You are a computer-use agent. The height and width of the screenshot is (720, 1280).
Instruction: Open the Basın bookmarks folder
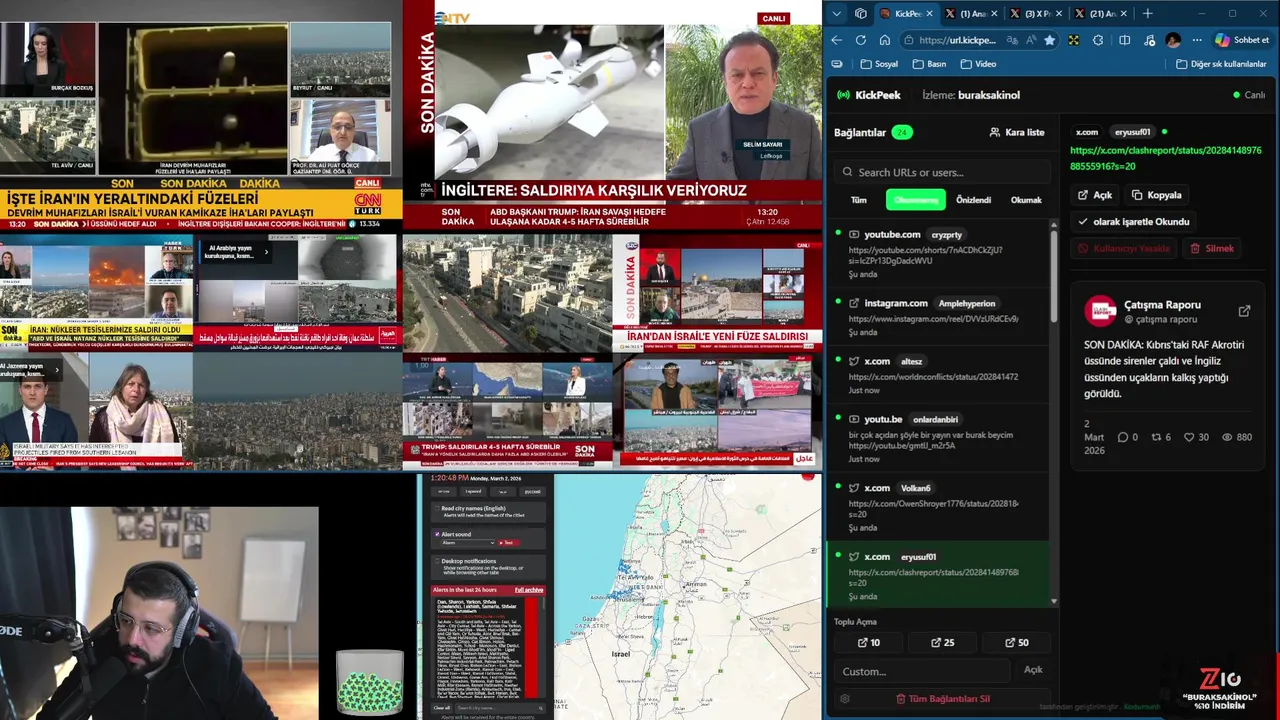[x=929, y=64]
